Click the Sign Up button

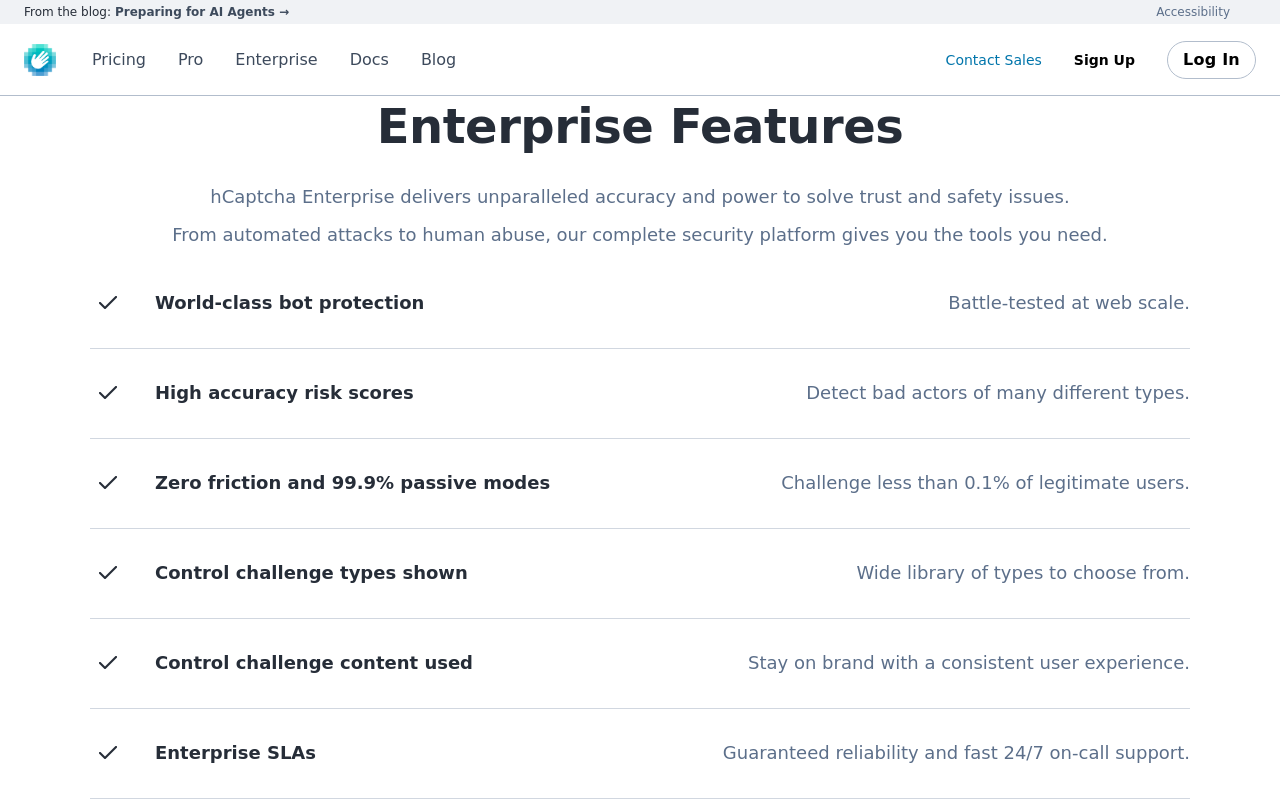pos(1104,60)
